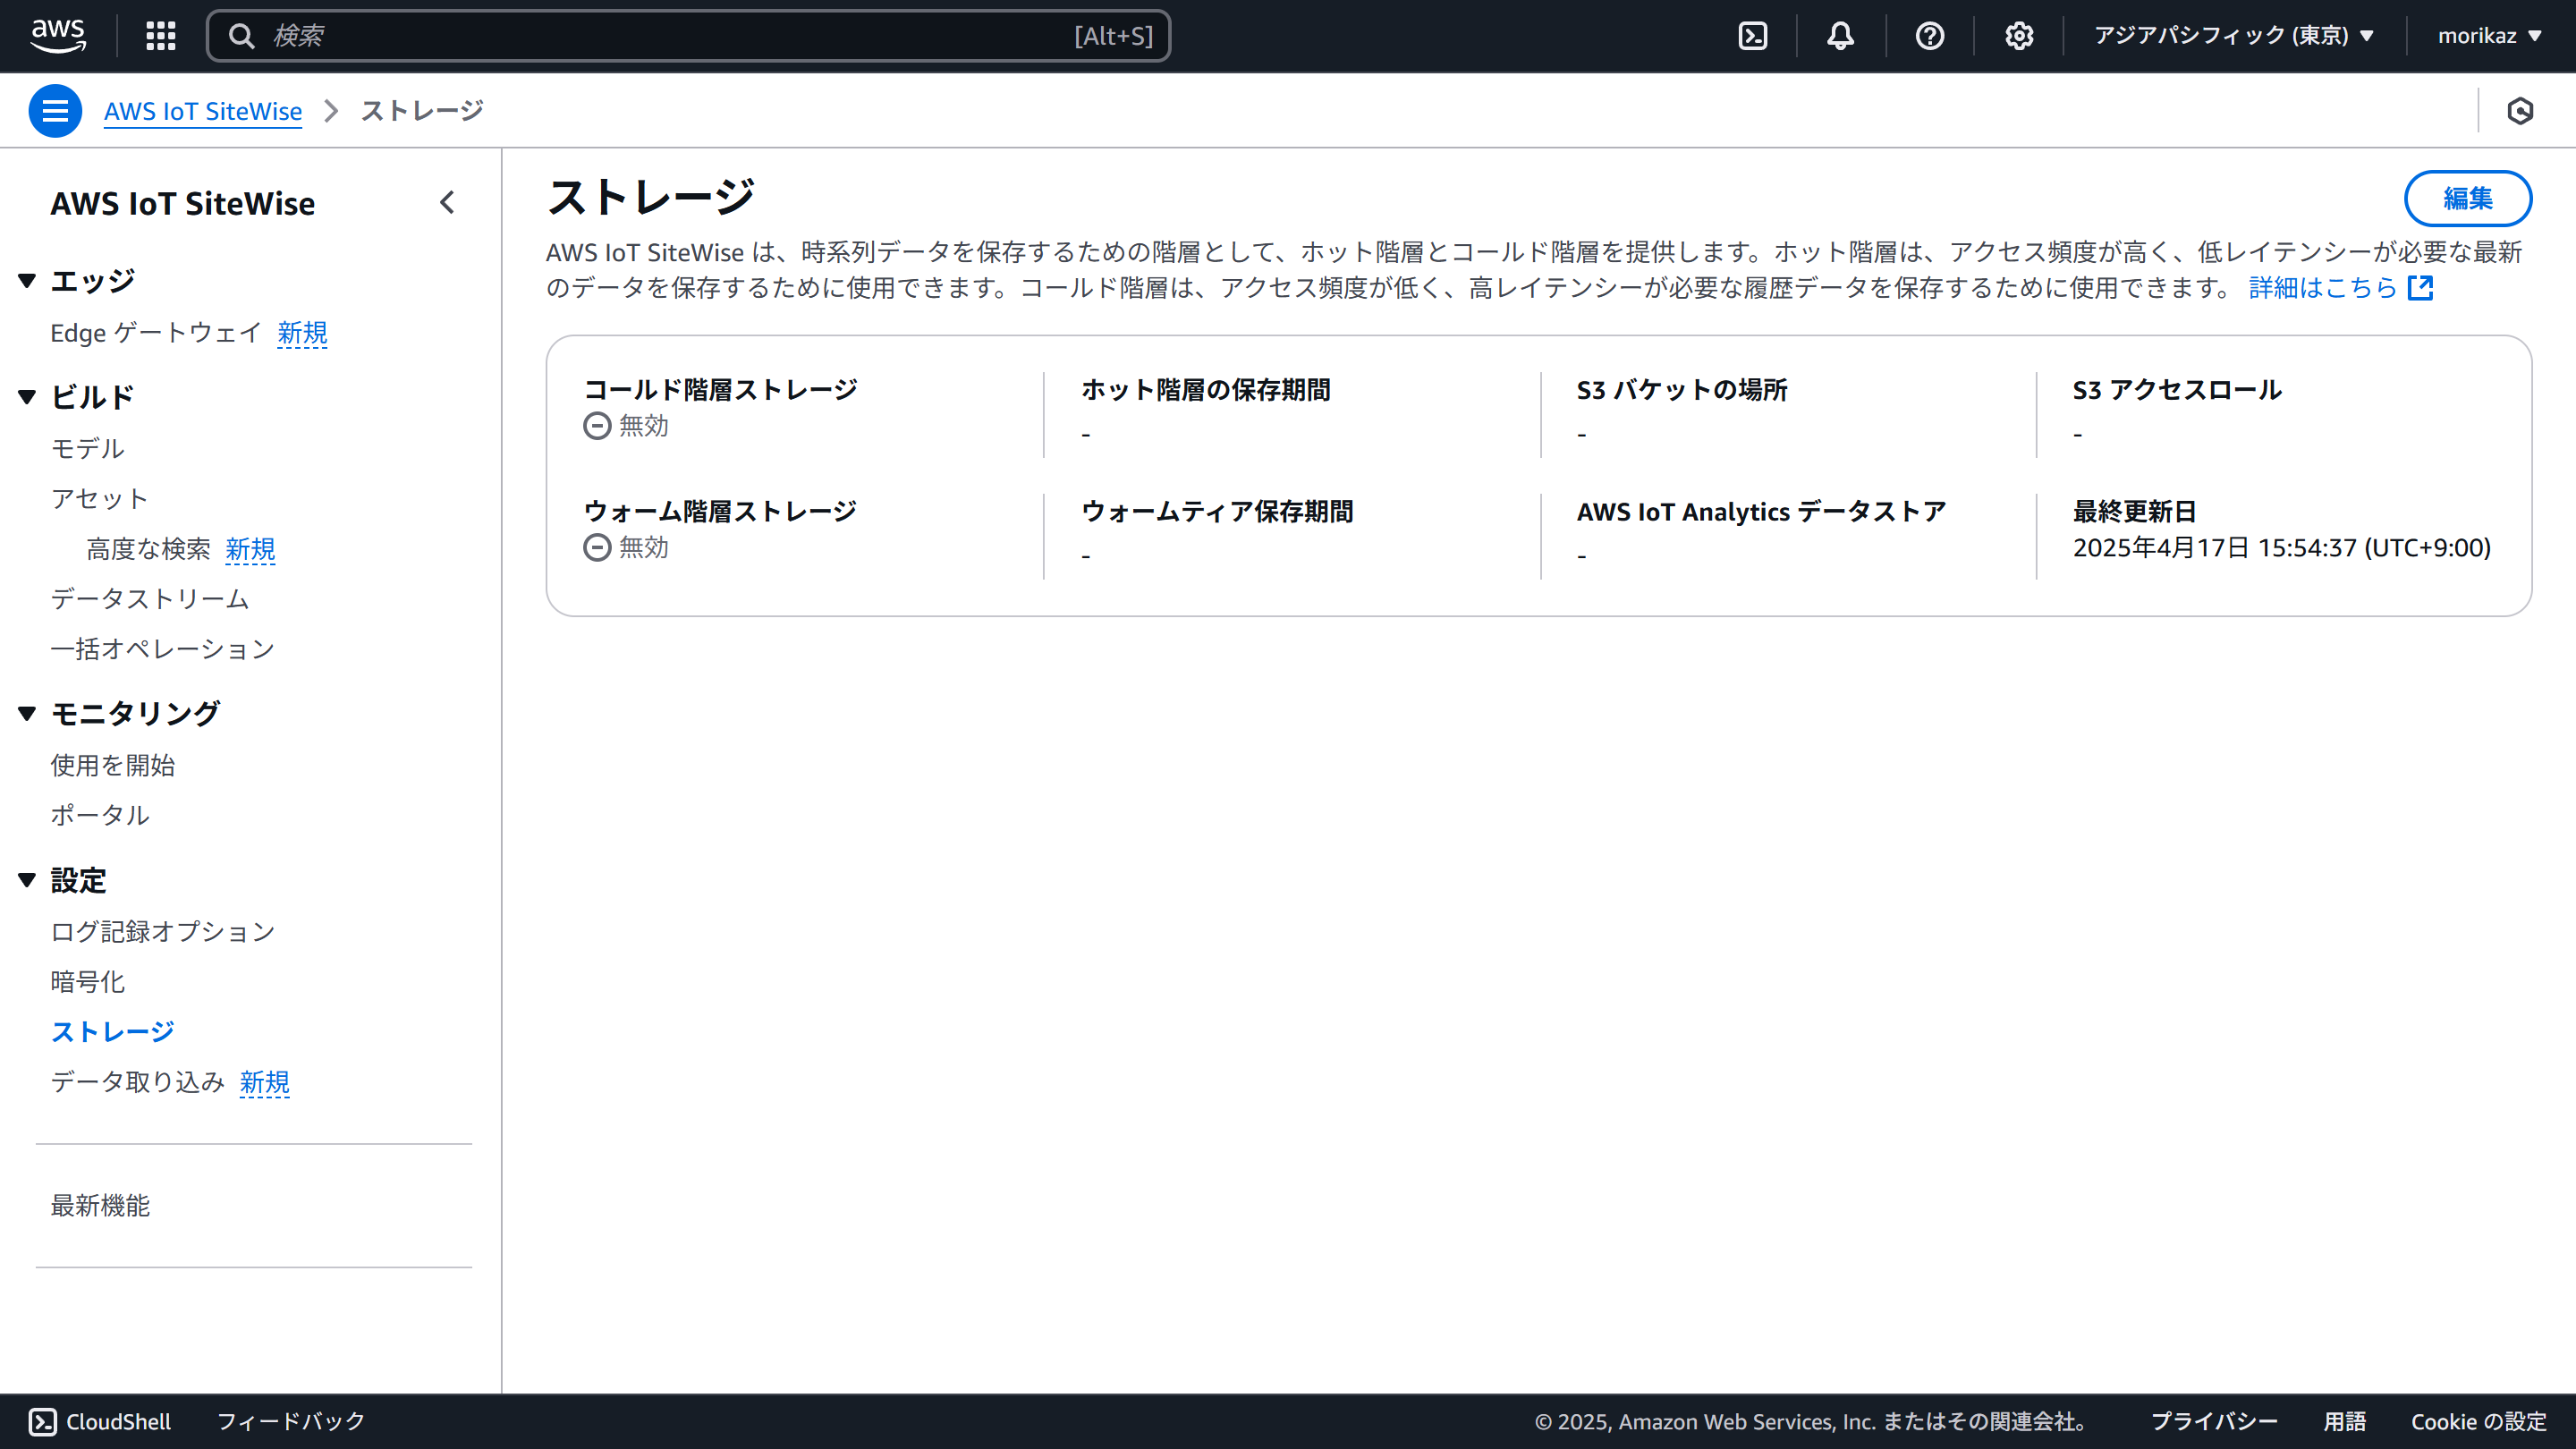Click the hexagon icon at right of breadcrumb

pos(2519,111)
